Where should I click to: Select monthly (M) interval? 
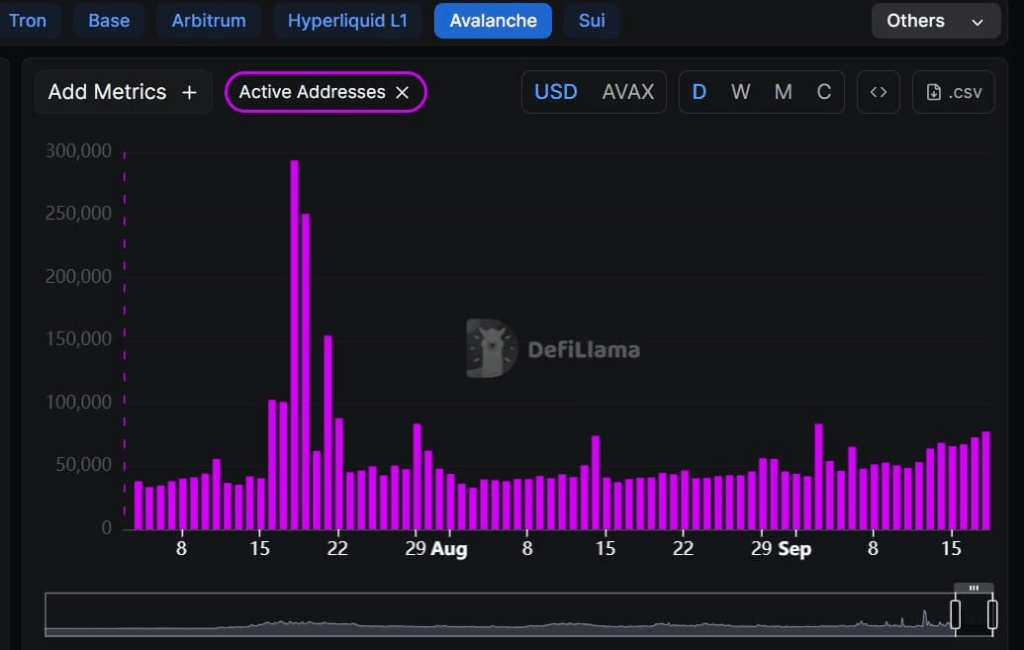click(783, 92)
